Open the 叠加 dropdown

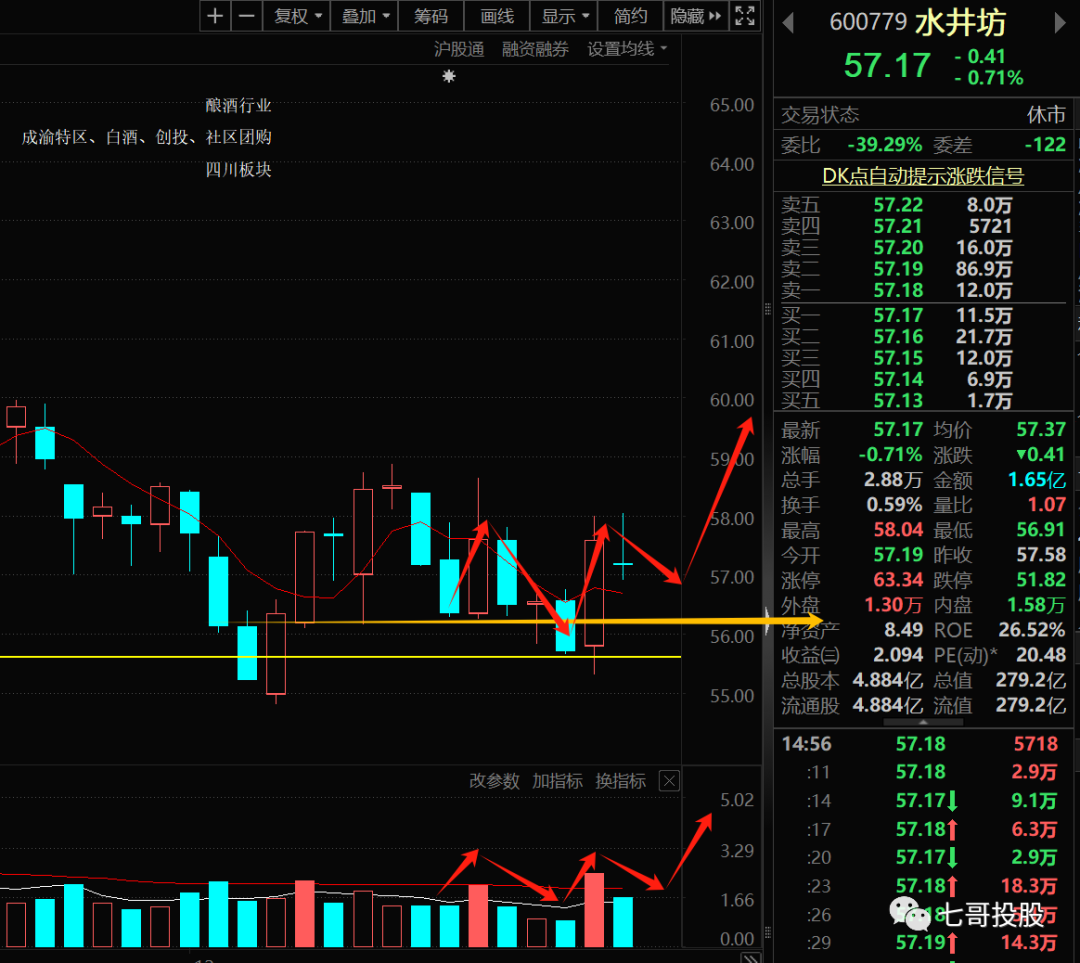365,15
